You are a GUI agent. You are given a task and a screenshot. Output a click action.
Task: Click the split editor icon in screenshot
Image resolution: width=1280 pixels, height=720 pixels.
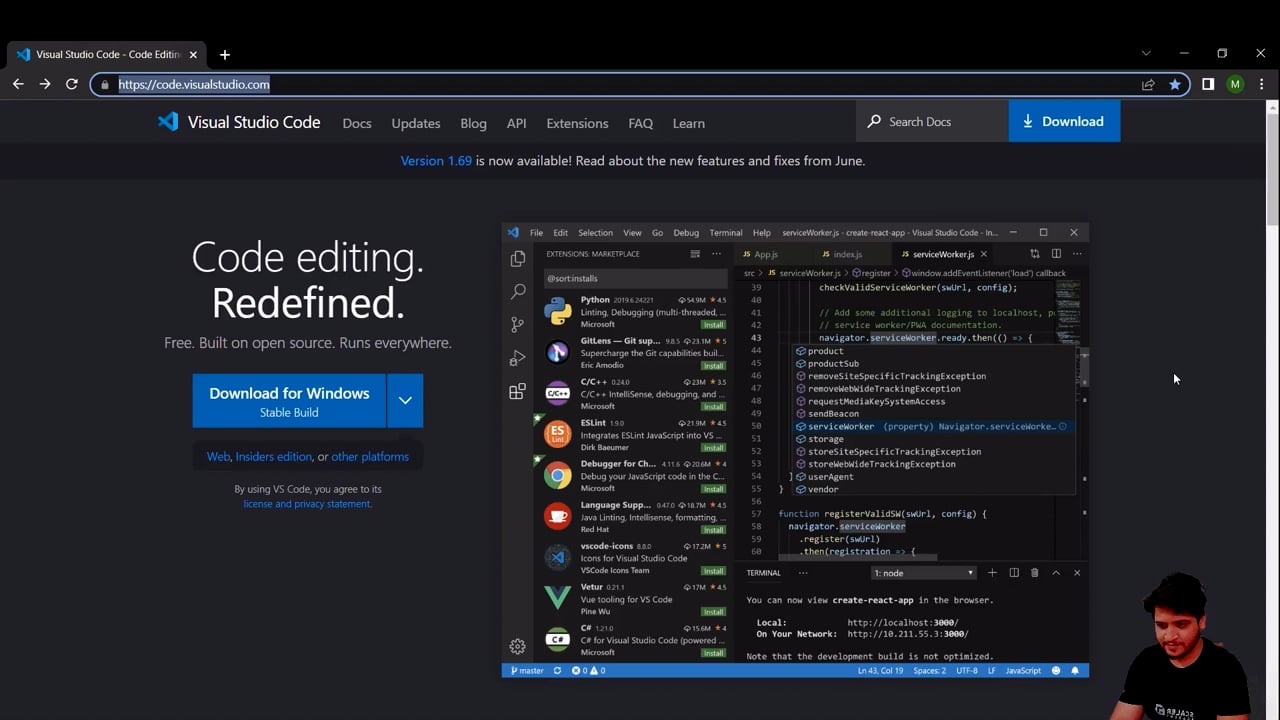(1056, 254)
